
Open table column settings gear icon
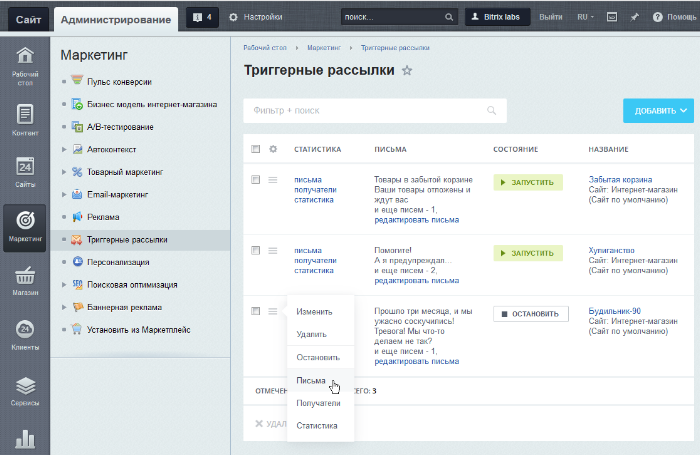[273, 149]
